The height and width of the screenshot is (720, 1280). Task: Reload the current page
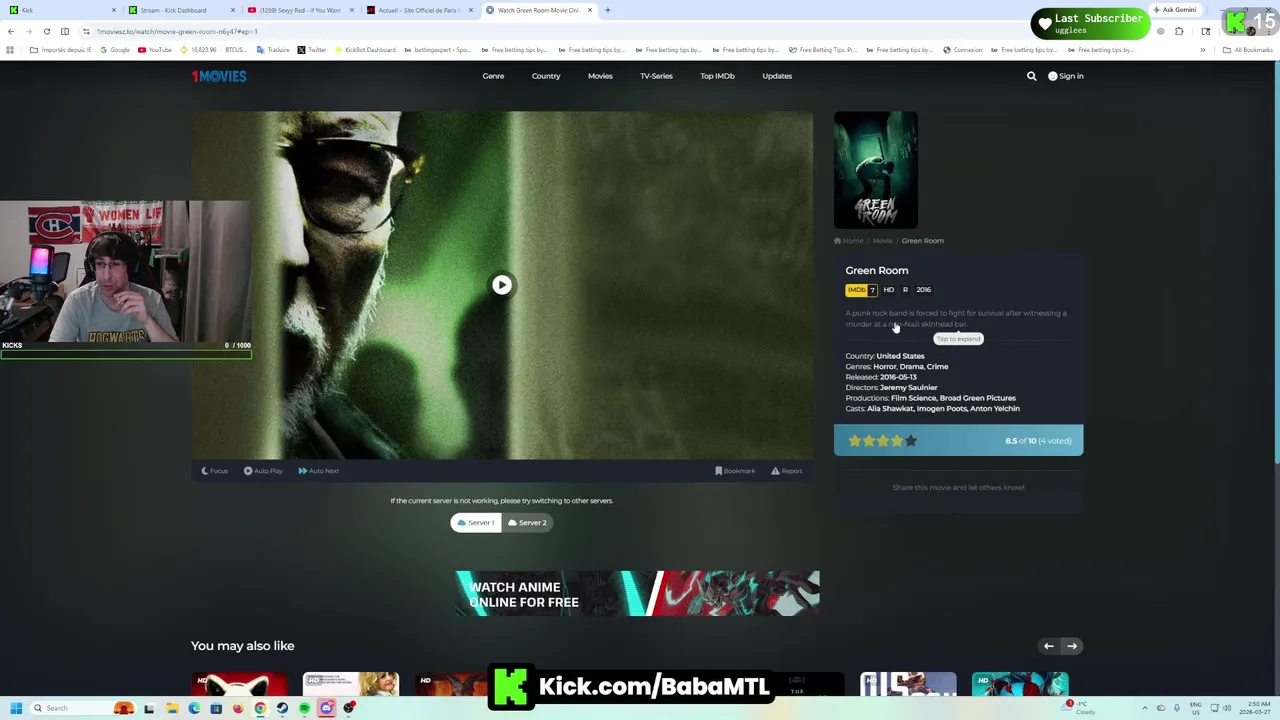click(x=46, y=31)
